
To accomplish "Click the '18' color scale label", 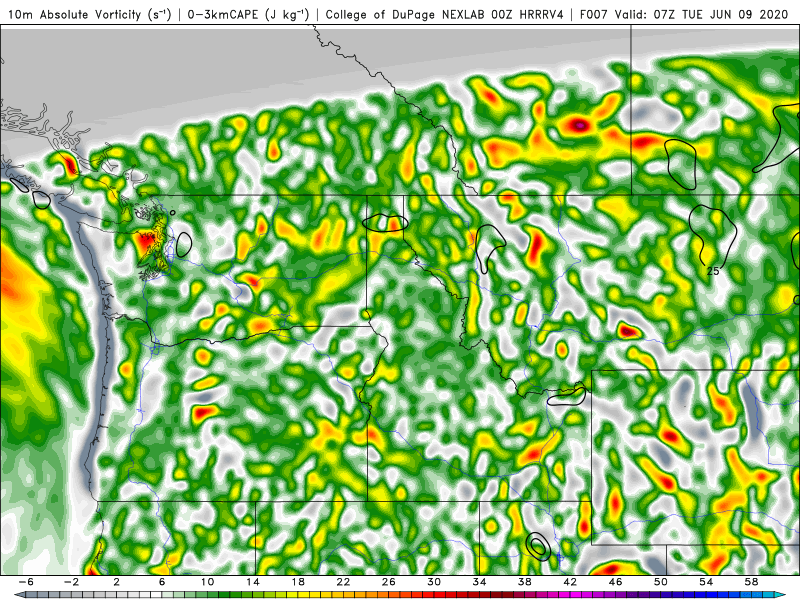I will point(298,582).
